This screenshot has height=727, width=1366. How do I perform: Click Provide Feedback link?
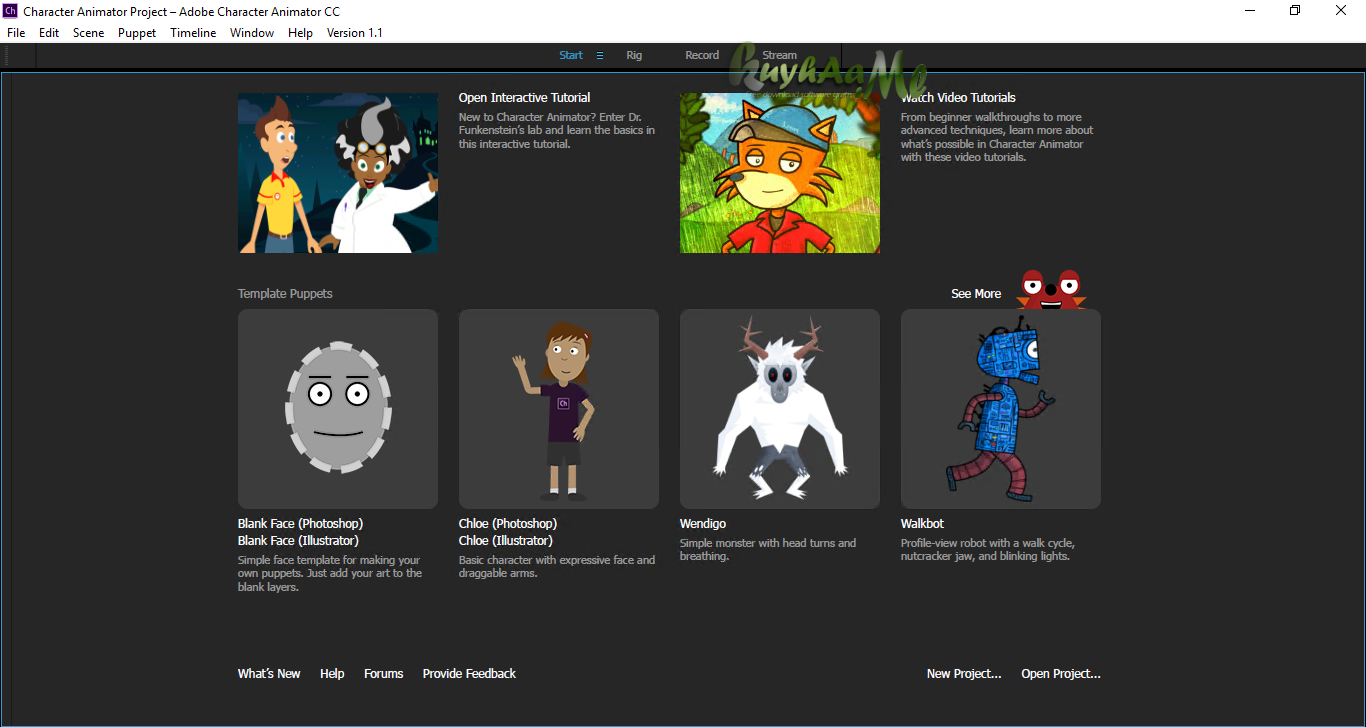469,674
